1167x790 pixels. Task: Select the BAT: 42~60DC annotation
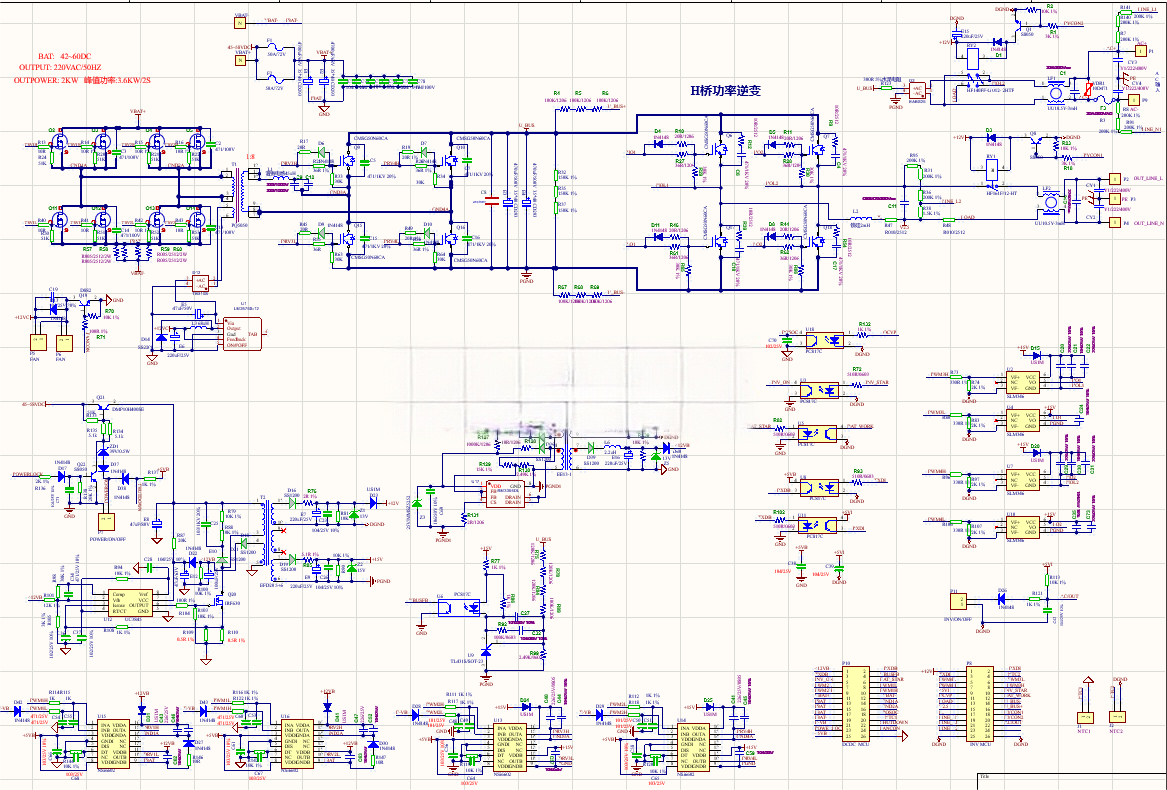tap(67, 56)
